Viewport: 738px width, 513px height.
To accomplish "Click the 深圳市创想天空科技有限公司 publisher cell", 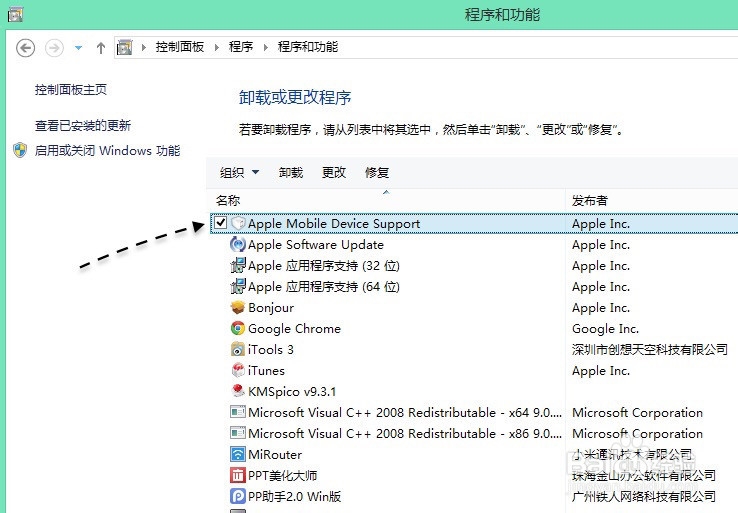I will tap(650, 349).
